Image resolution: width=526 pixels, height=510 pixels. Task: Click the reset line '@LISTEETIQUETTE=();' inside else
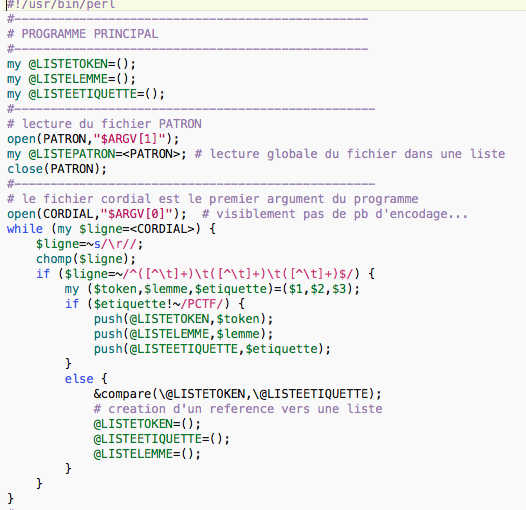(162, 439)
